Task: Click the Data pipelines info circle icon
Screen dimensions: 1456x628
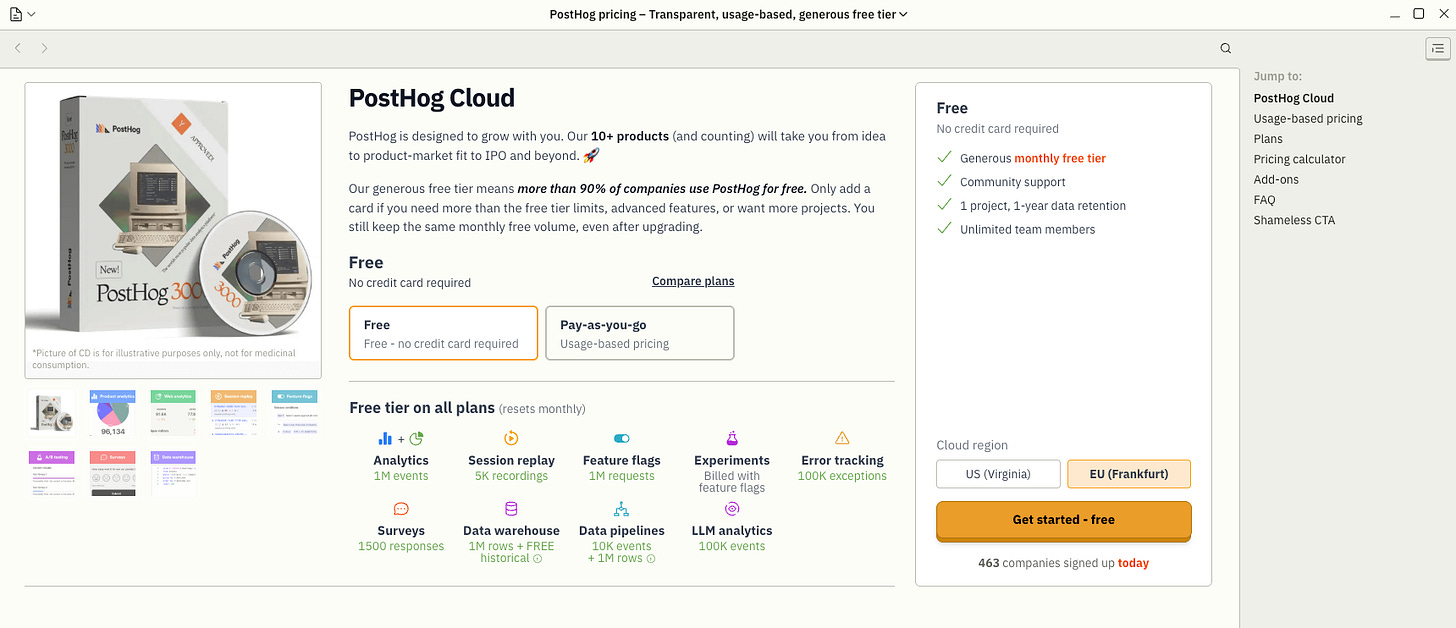Action: (652, 559)
